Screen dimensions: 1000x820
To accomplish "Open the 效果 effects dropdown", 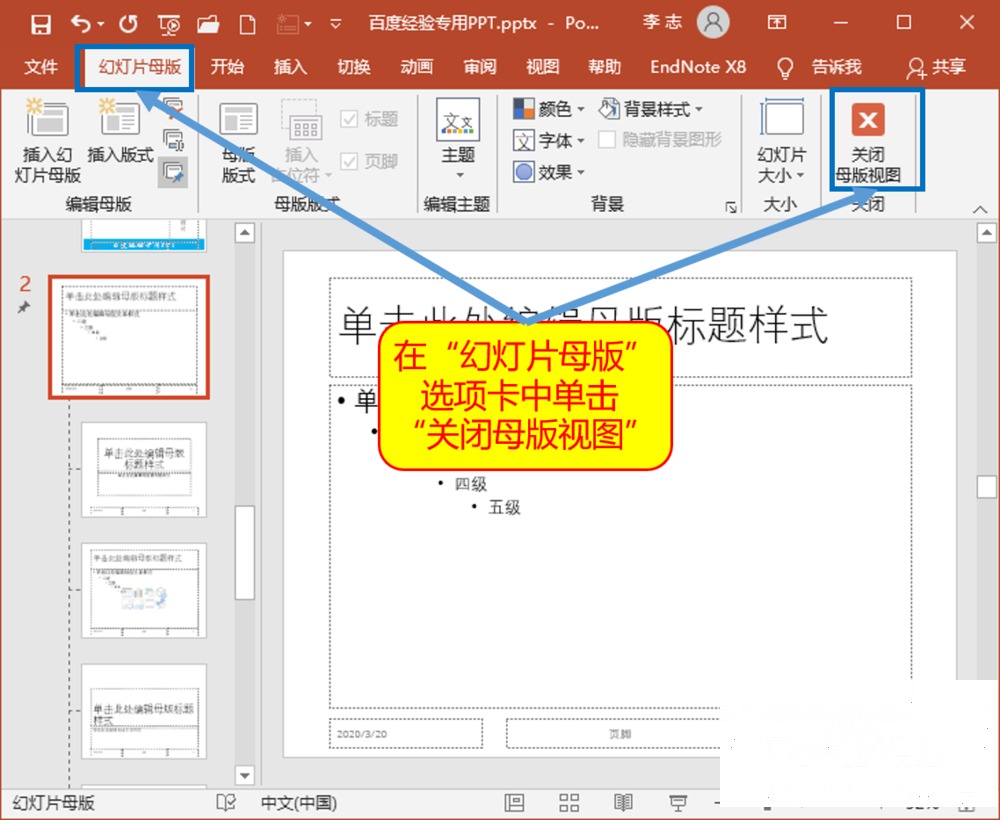I will point(549,172).
